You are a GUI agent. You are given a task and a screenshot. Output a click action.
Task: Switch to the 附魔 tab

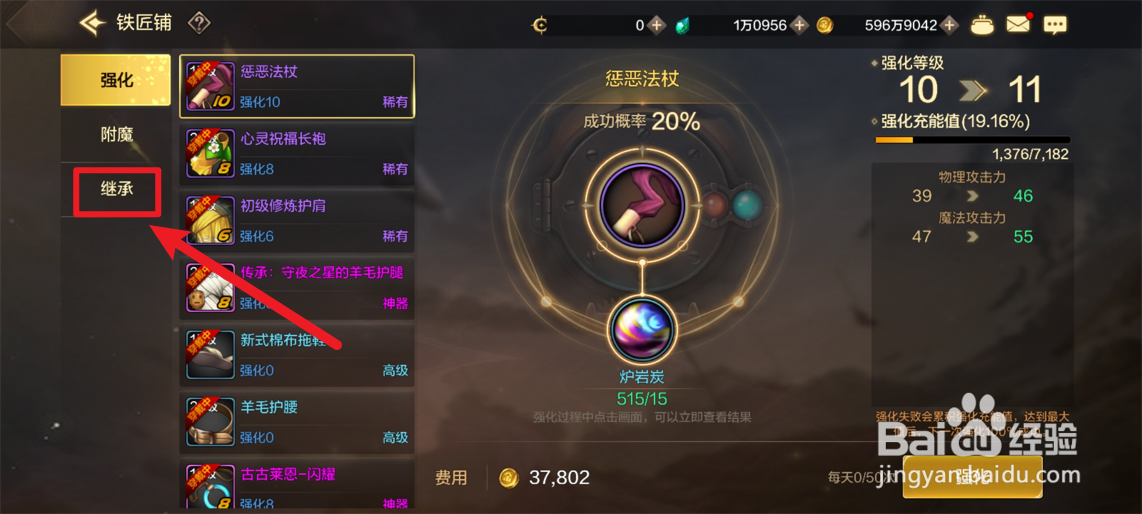(x=116, y=135)
